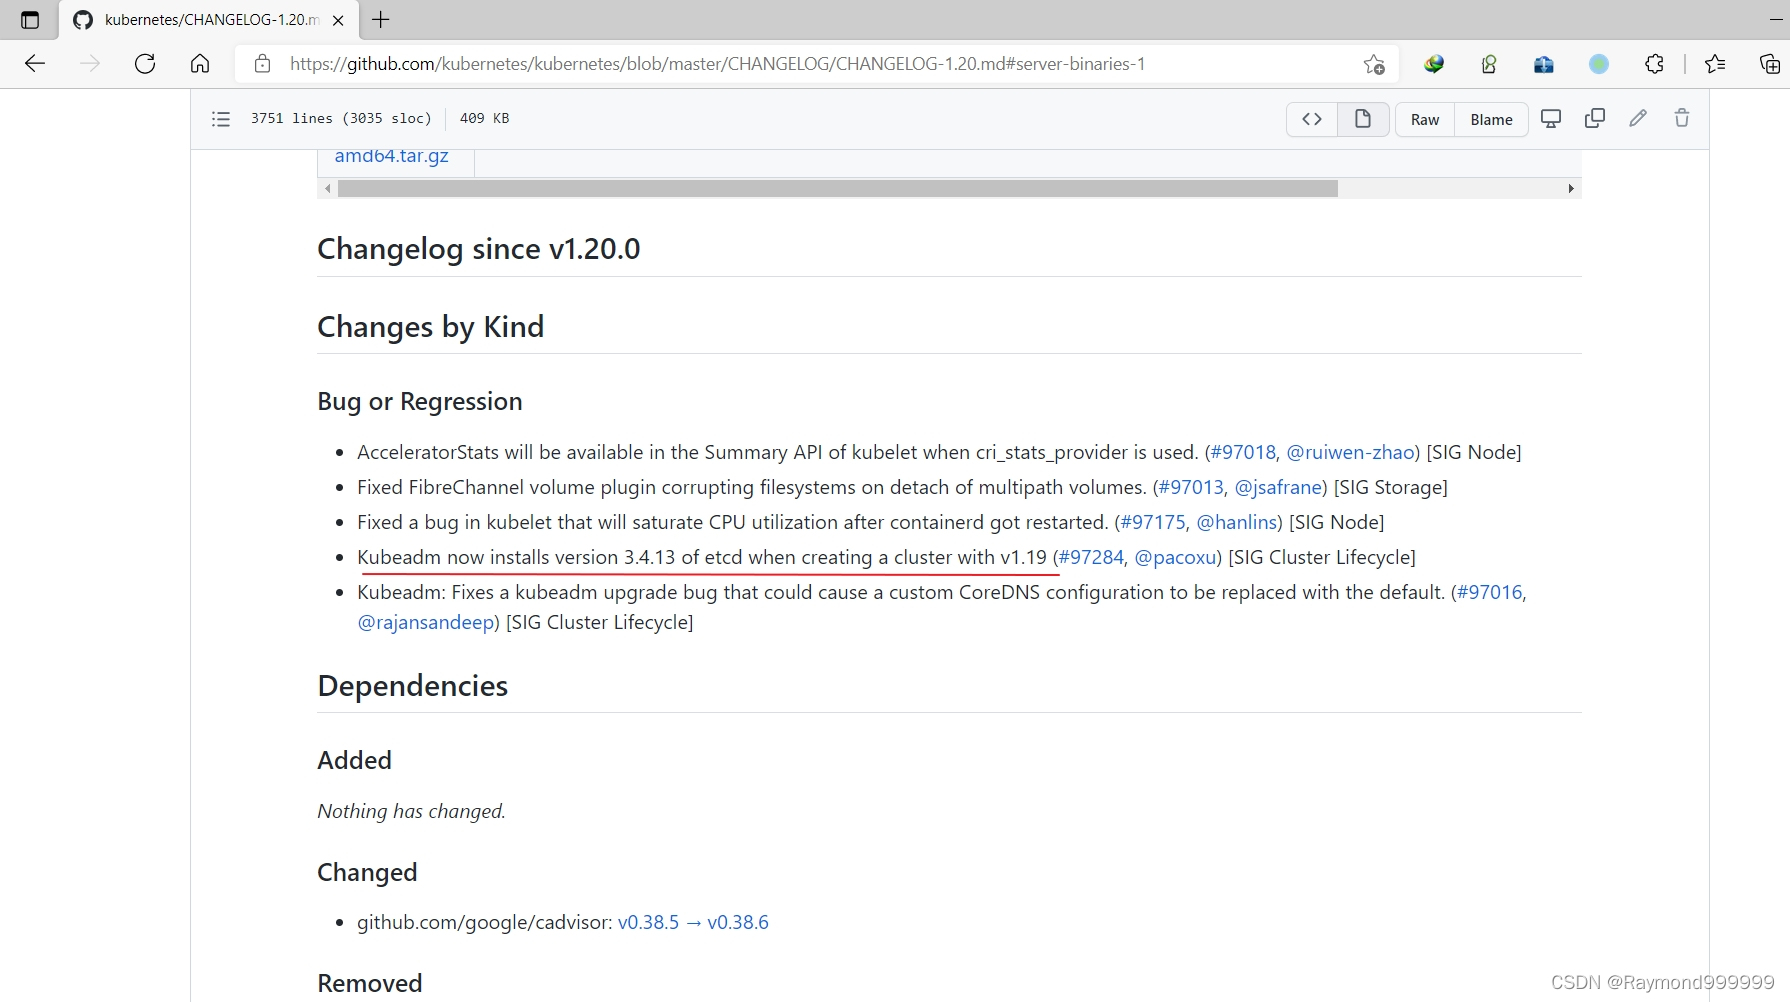Open the Blame view

coord(1491,119)
